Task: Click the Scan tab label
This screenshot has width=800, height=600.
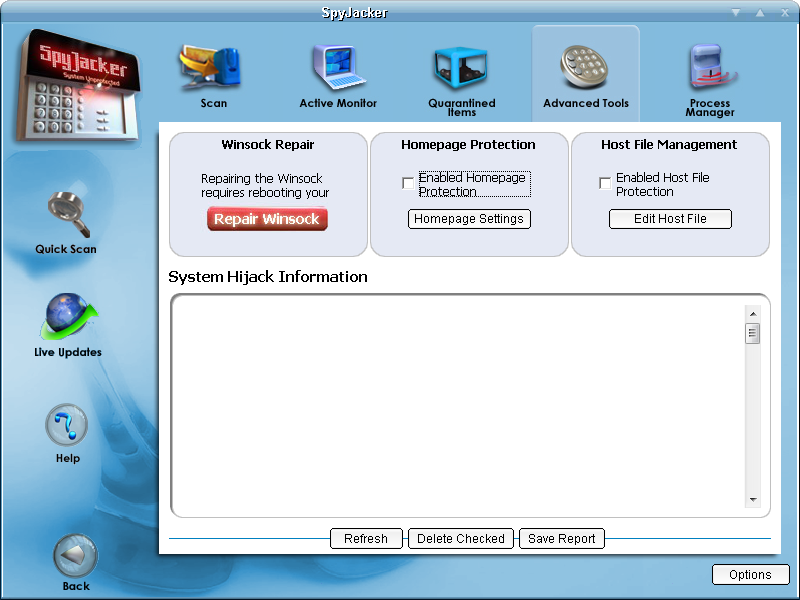Action: point(213,103)
